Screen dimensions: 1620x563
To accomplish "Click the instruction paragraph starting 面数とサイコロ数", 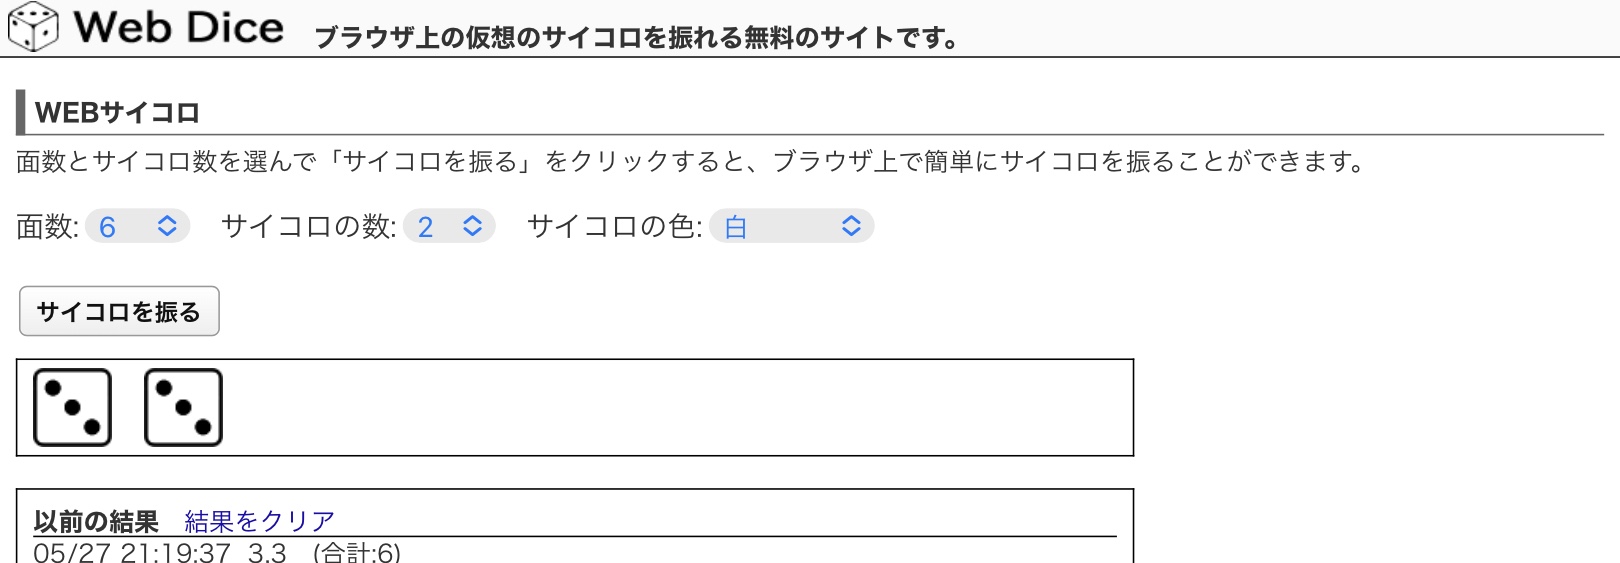I will (x=690, y=162).
